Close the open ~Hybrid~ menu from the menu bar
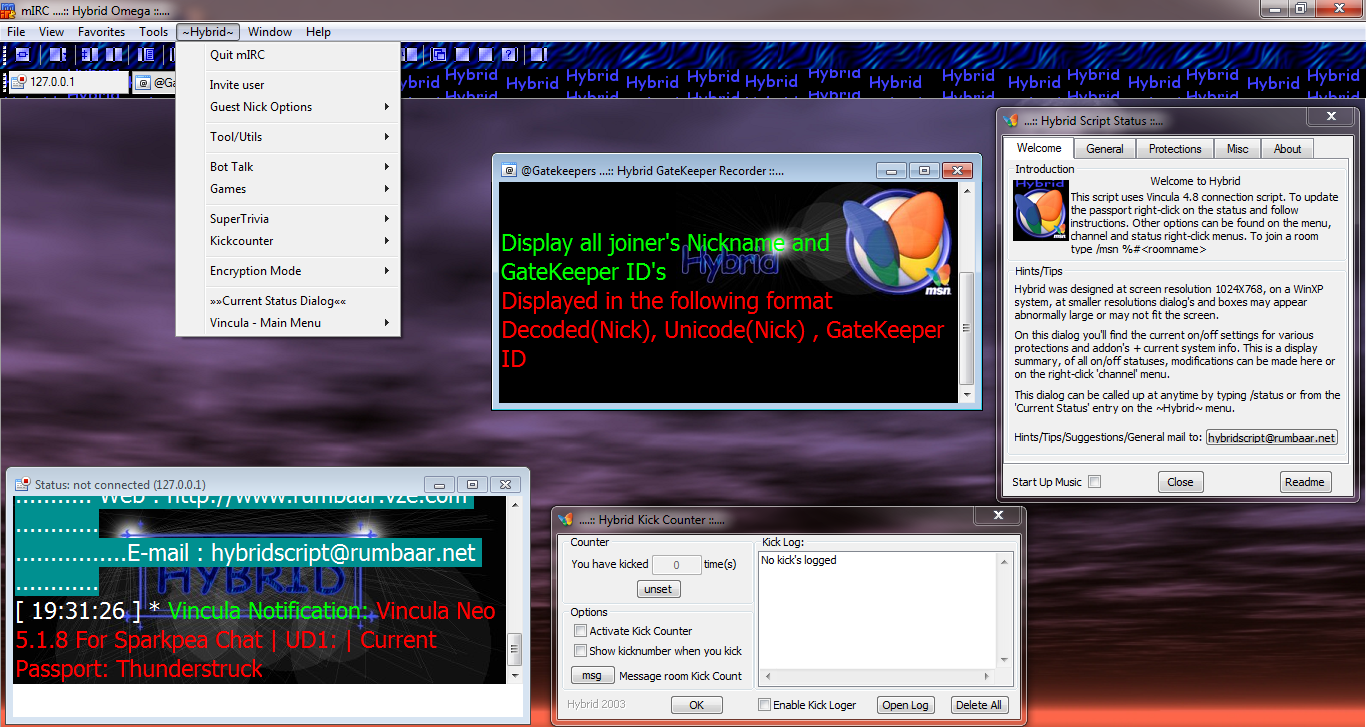Viewport: 1366px width, 727px height. click(x=208, y=32)
